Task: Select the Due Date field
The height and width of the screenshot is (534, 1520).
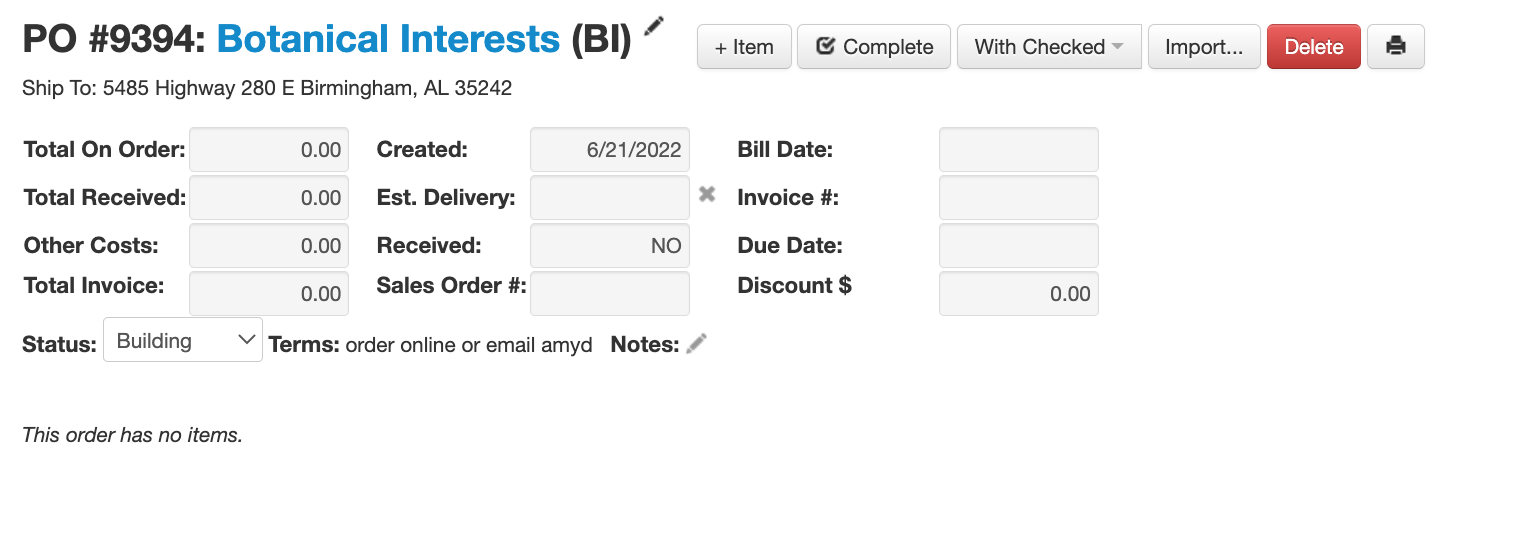Action: point(1018,246)
